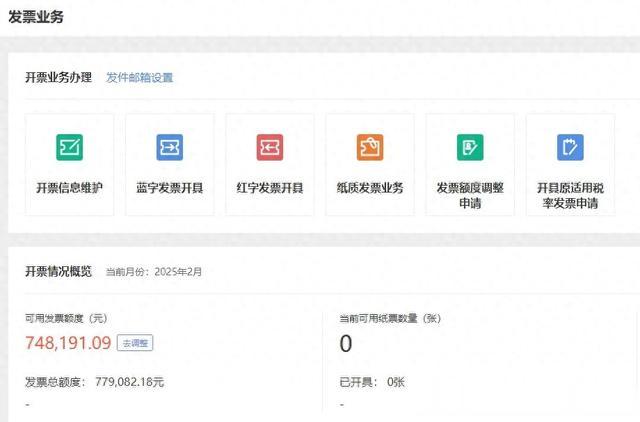Open the 发票额度调整申请 green icon
The height and width of the screenshot is (422, 640).
pyautogui.click(x=470, y=147)
